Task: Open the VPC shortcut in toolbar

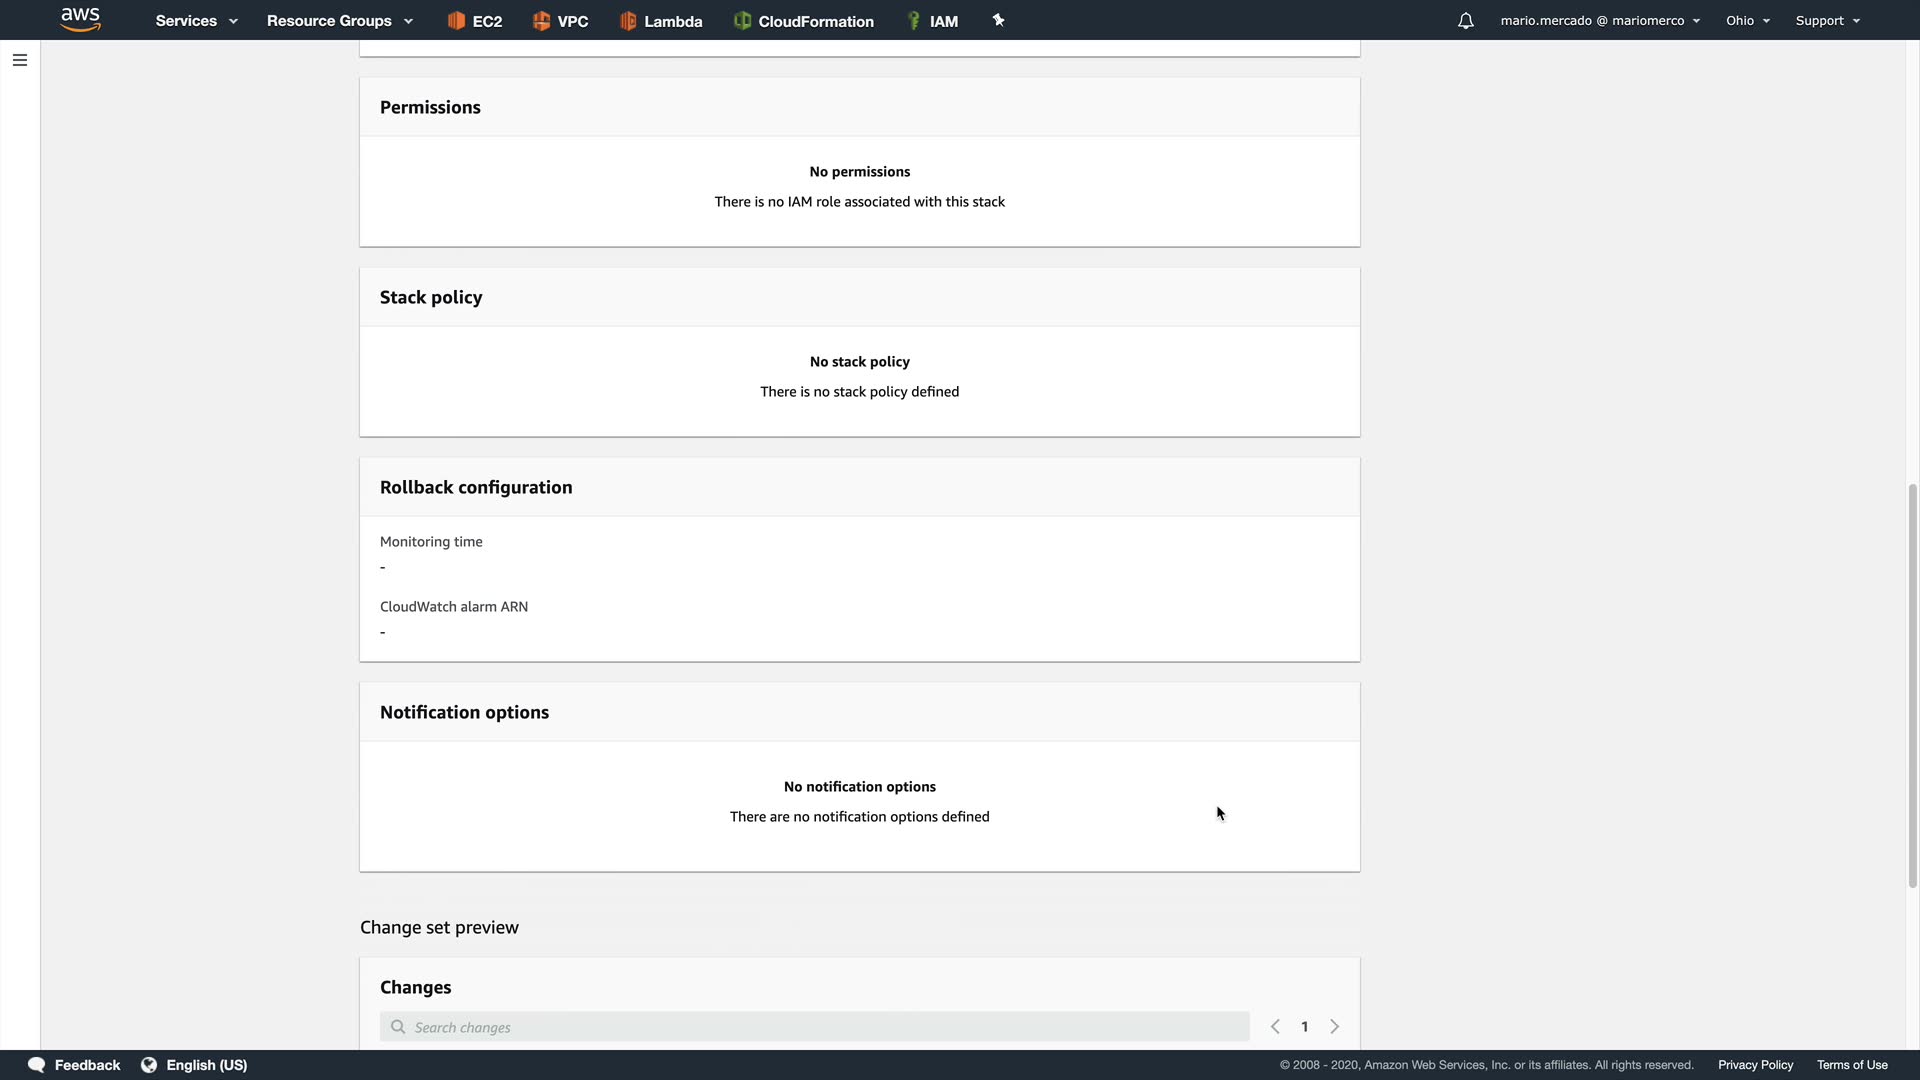Action: tap(560, 21)
